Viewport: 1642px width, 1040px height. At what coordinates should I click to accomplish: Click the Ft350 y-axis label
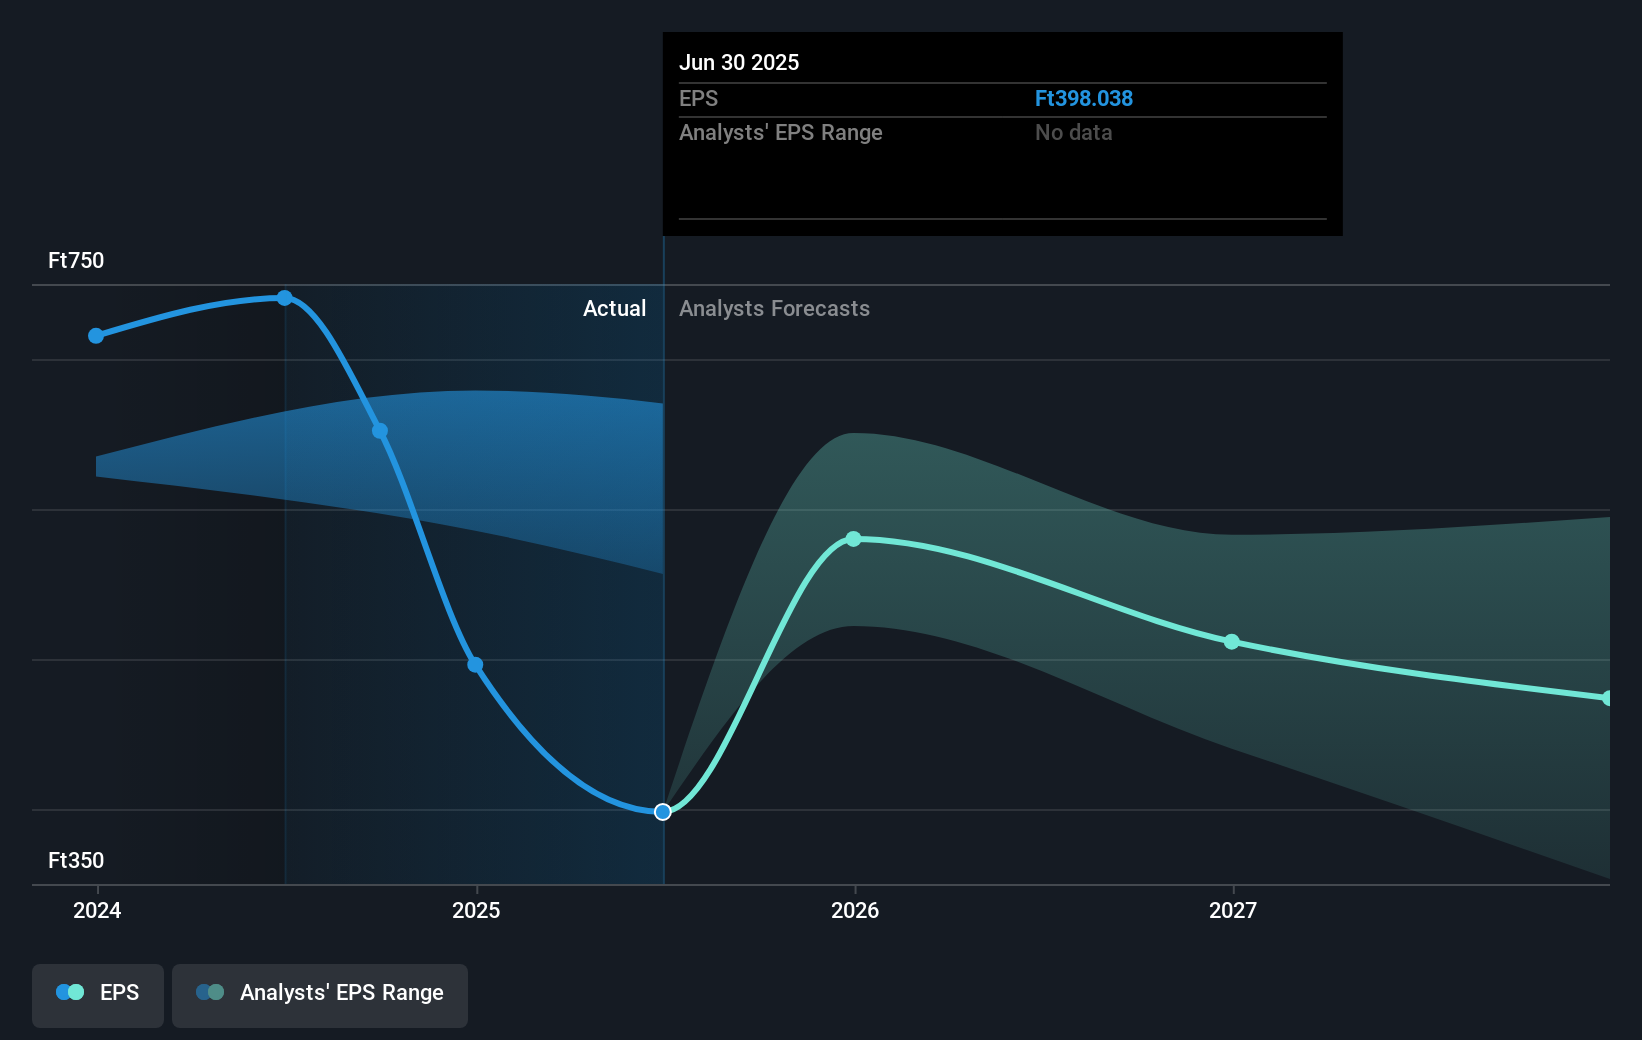pos(76,860)
